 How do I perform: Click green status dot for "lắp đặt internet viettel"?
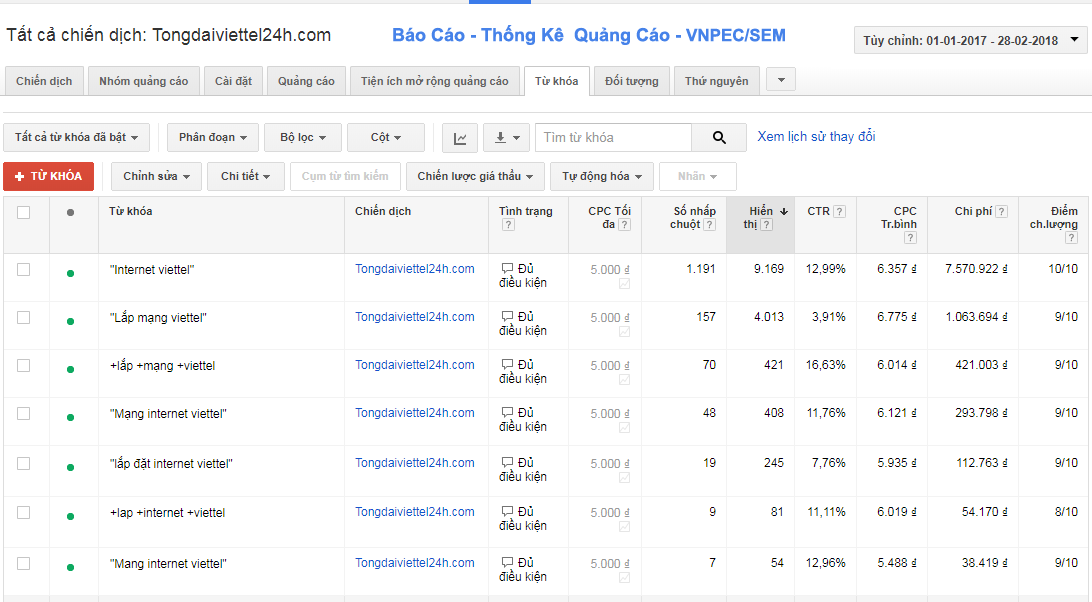coord(70,467)
